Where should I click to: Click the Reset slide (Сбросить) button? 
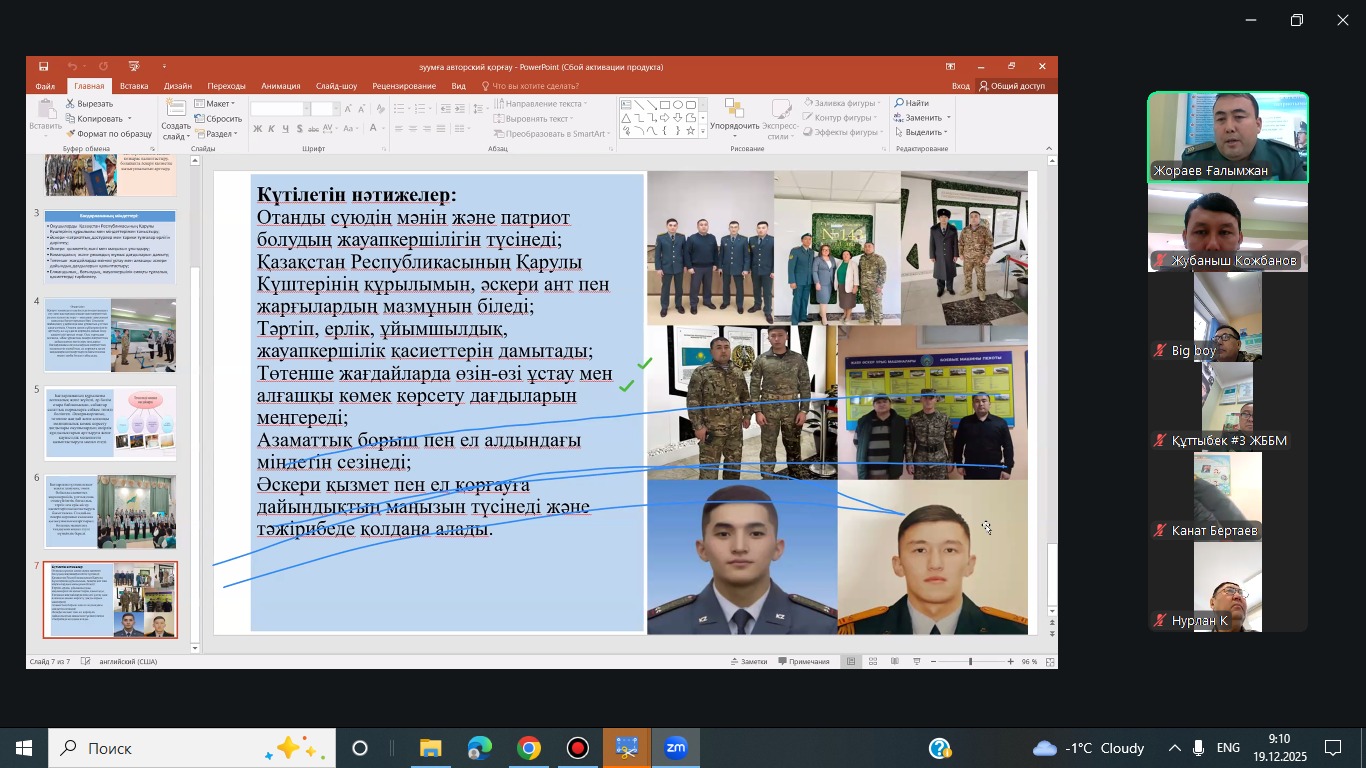(219, 119)
